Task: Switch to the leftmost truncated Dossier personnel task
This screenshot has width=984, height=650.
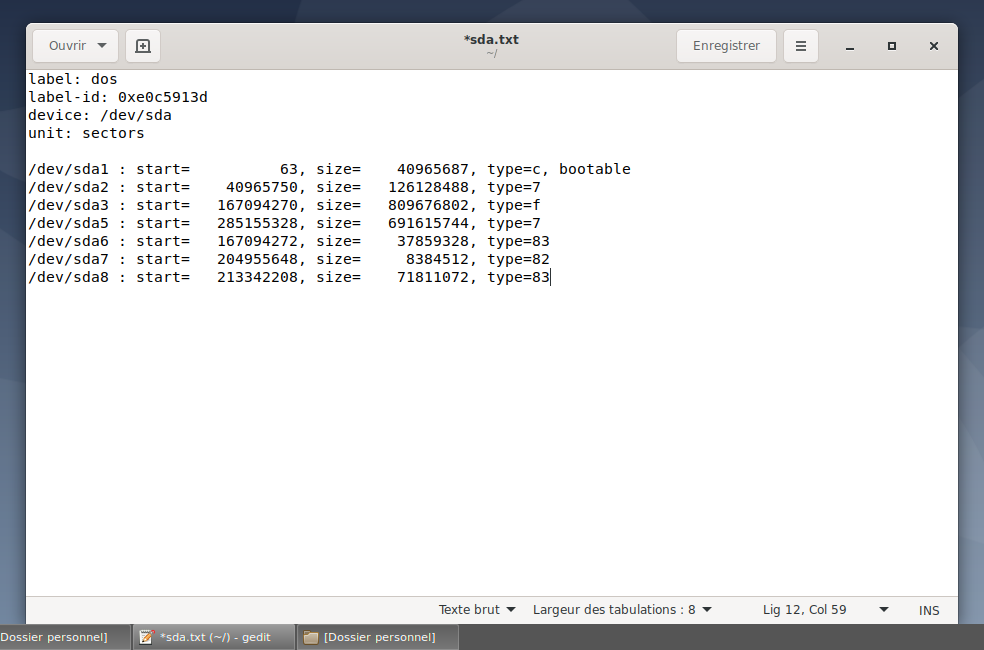Action: click(x=62, y=637)
